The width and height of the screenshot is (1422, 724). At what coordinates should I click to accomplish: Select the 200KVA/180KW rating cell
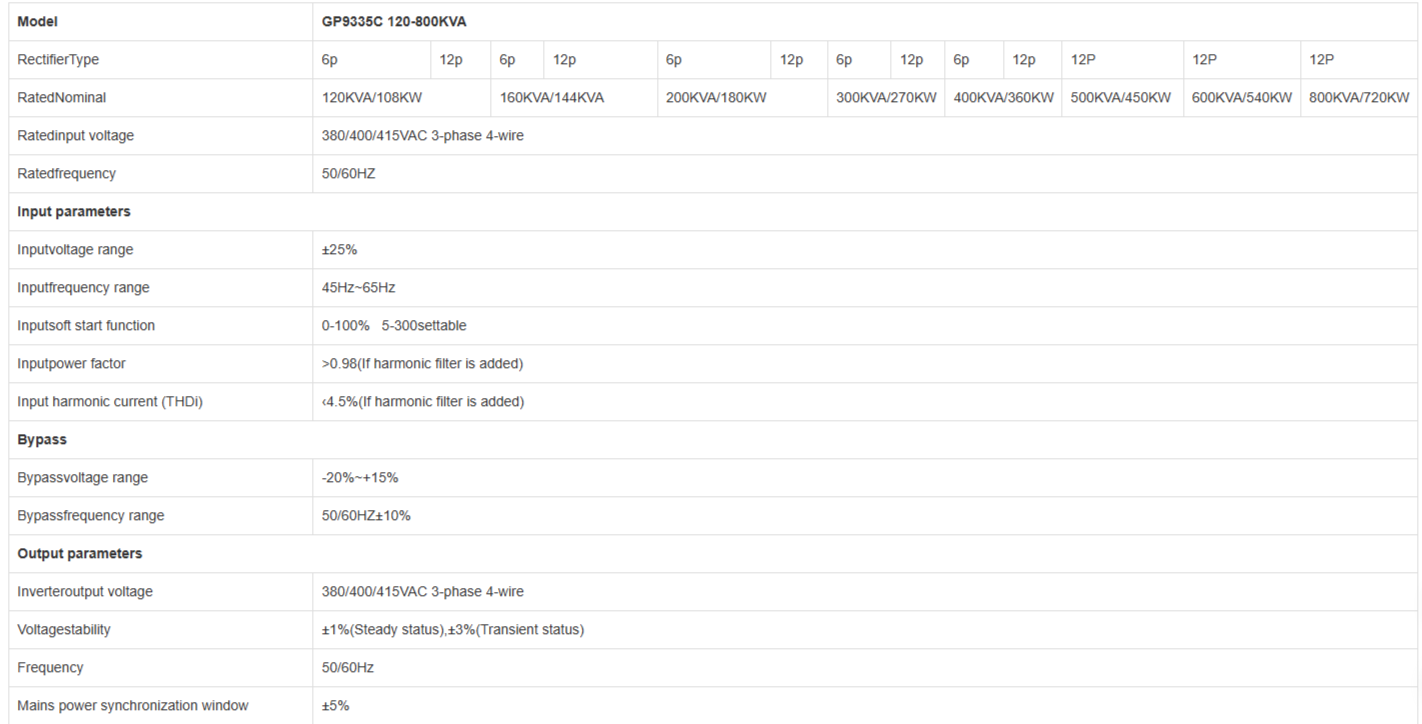[716, 98]
